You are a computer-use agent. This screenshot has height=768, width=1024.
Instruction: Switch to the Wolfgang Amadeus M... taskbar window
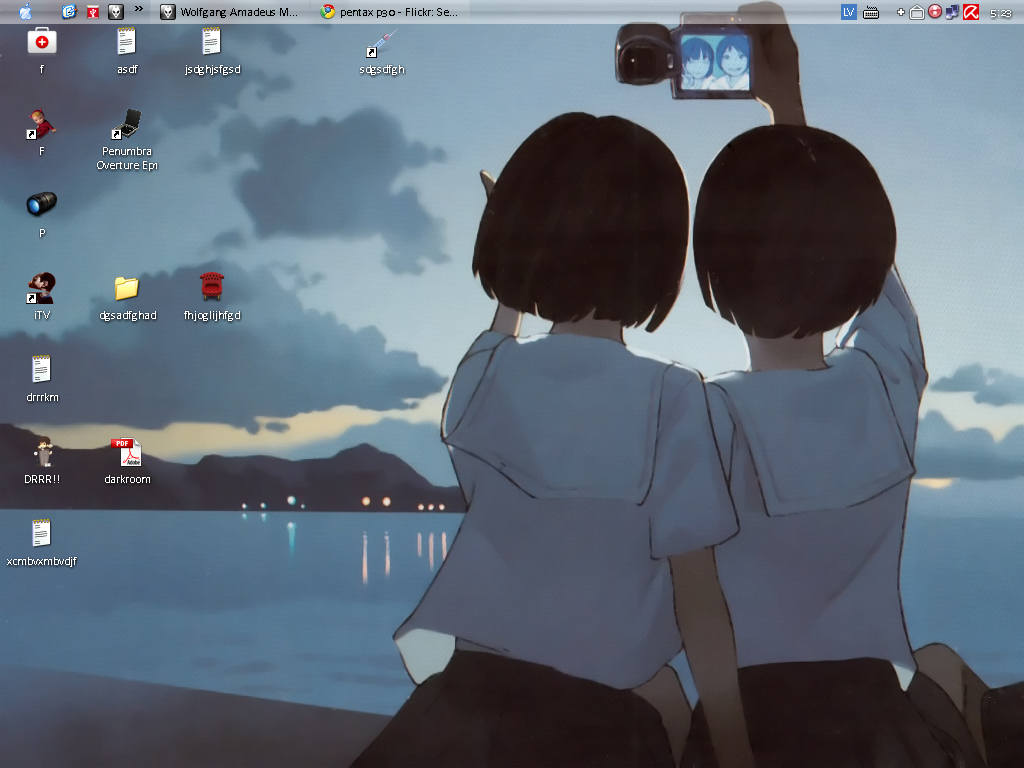tap(229, 12)
